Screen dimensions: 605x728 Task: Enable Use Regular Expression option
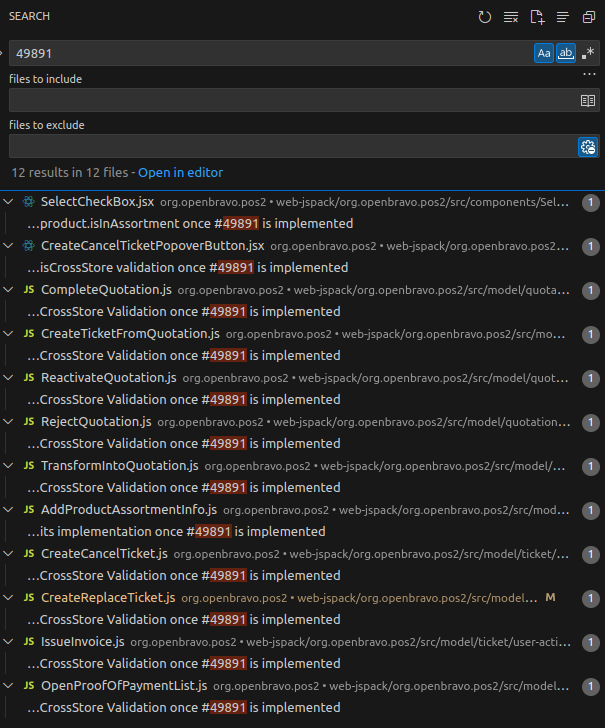(x=588, y=53)
